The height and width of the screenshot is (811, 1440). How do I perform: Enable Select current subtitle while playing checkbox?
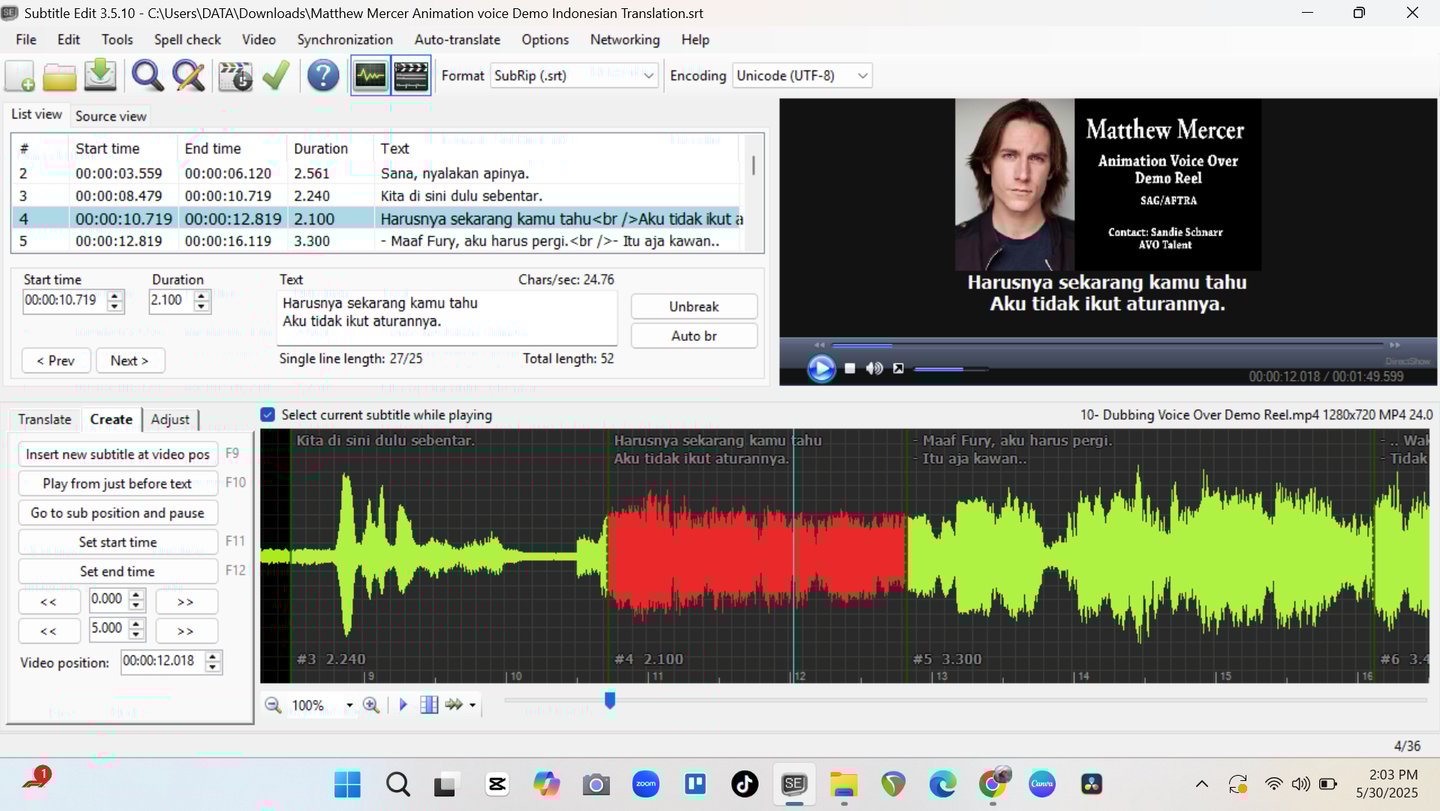268,415
